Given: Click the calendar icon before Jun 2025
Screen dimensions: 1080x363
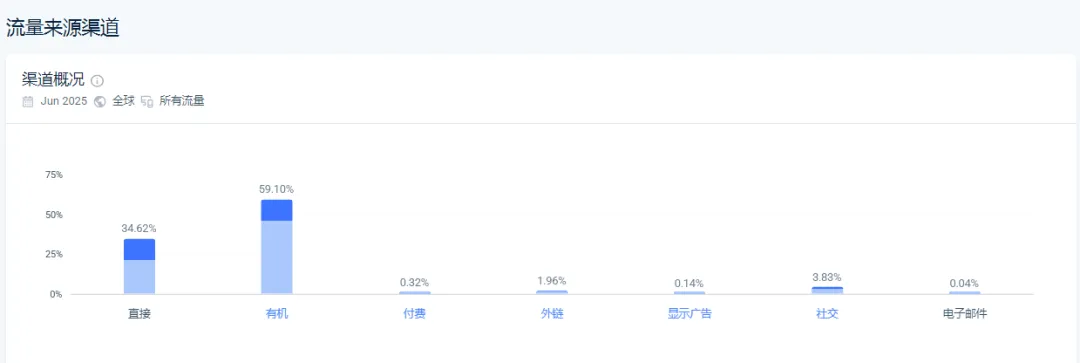Looking at the screenshot, I should (x=28, y=102).
